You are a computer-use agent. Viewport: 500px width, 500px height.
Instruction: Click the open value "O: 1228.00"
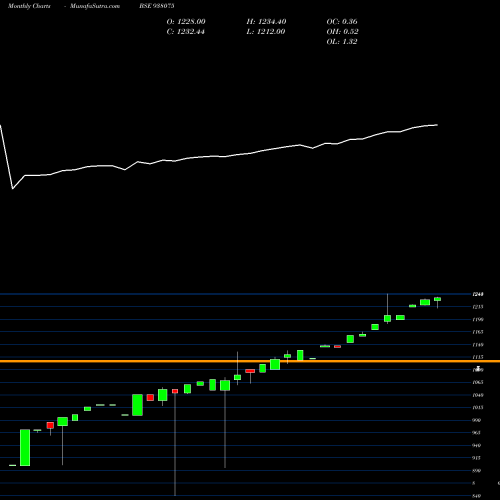tap(186, 22)
